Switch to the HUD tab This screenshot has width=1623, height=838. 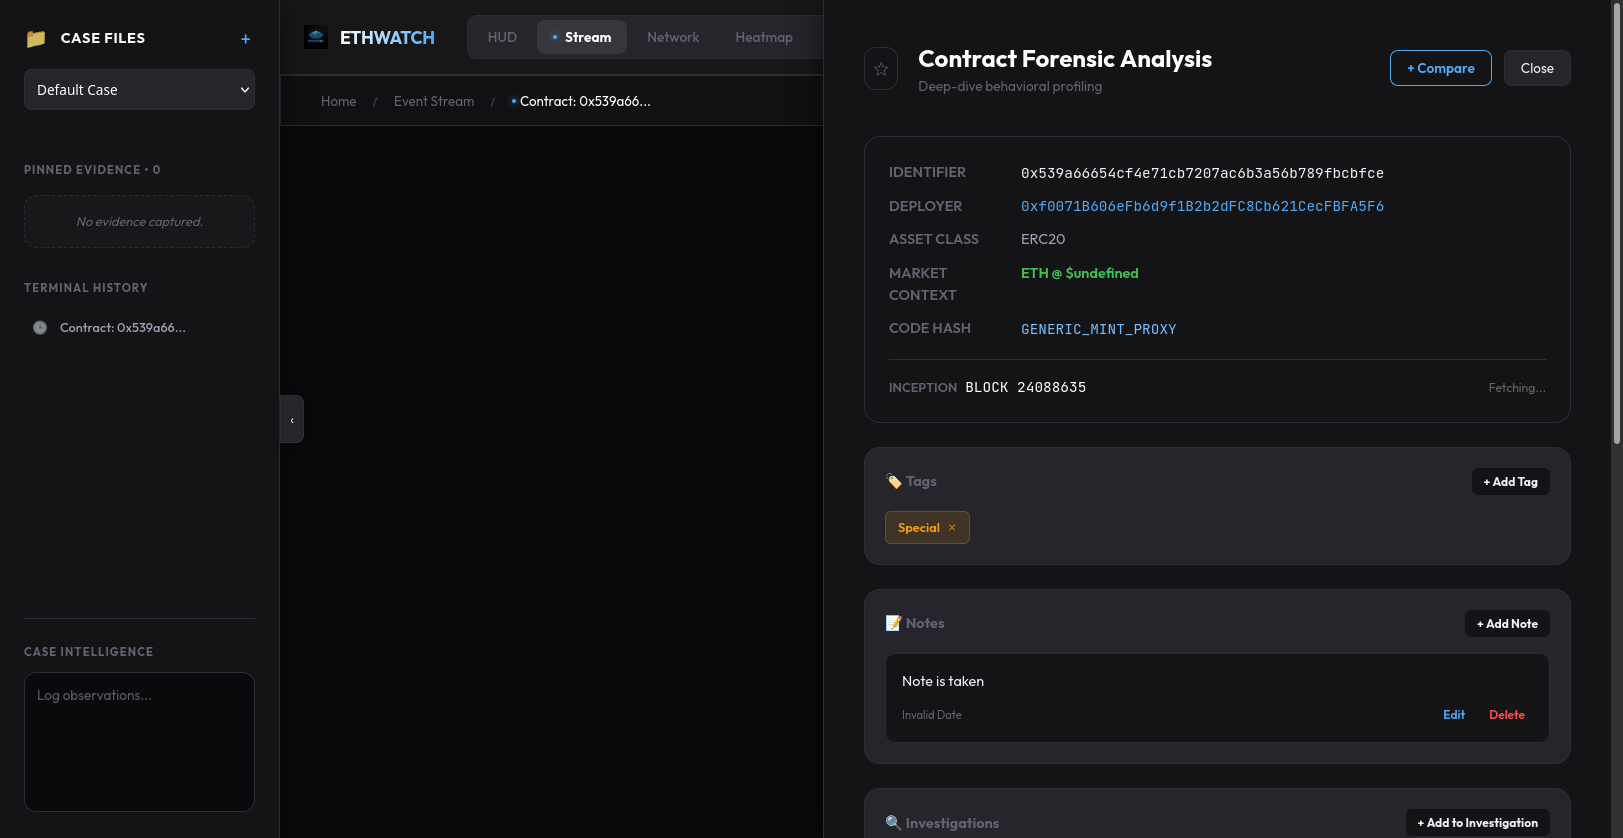pyautogui.click(x=502, y=38)
